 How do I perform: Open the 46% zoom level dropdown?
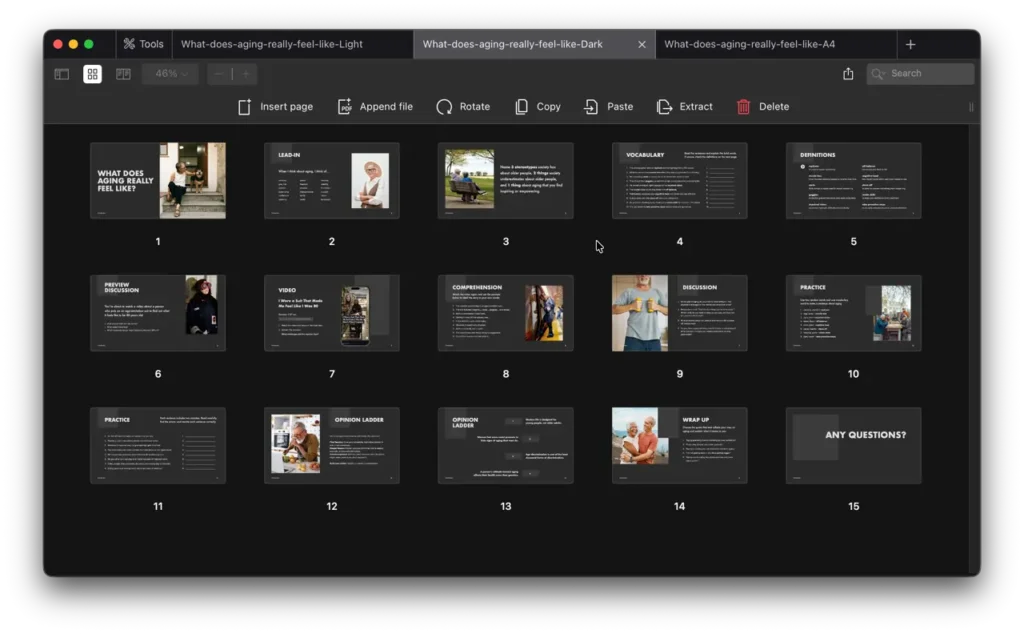pyautogui.click(x=170, y=74)
